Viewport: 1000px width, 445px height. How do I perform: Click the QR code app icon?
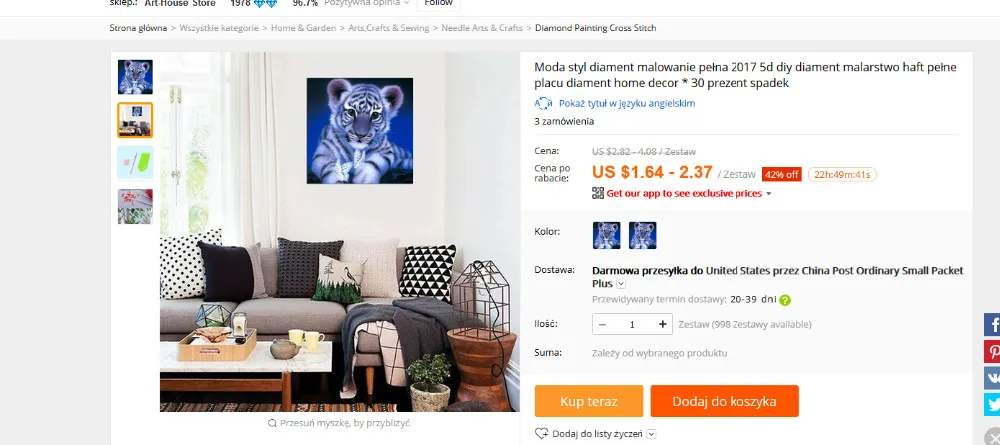tap(598, 193)
